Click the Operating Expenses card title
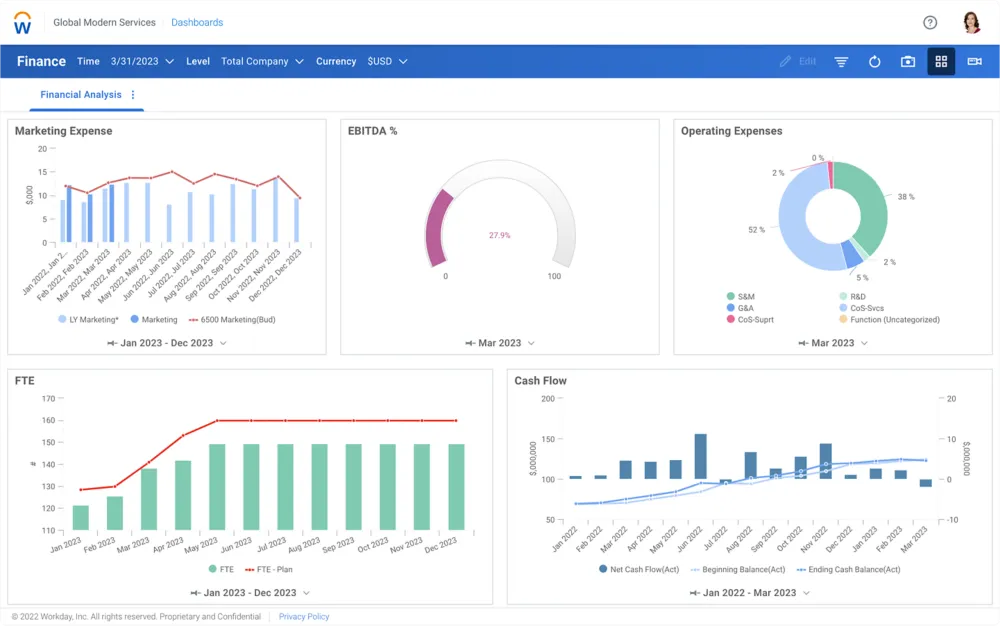Image resolution: width=1000 pixels, height=626 pixels. click(x=732, y=131)
